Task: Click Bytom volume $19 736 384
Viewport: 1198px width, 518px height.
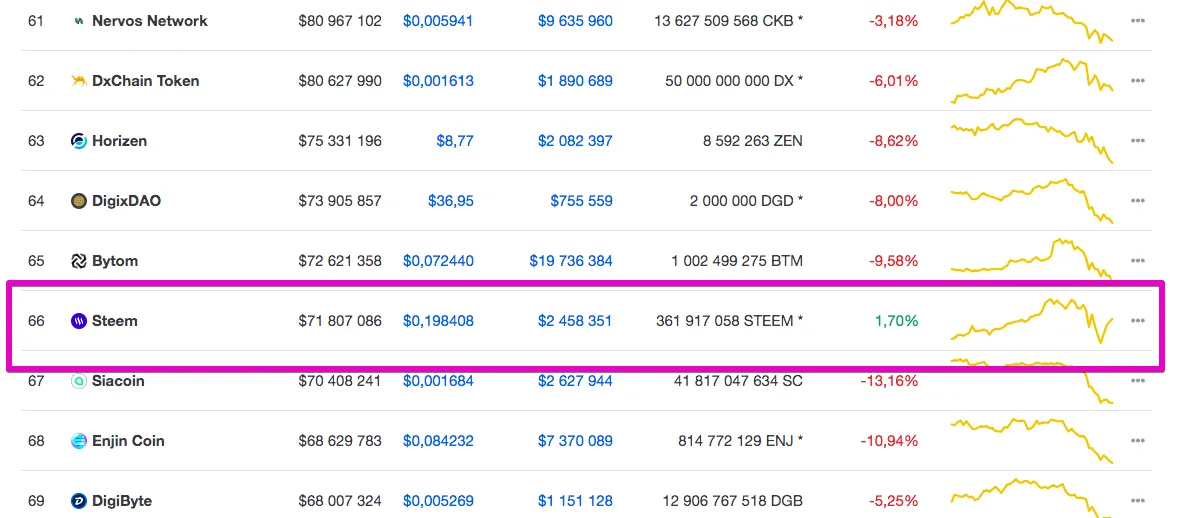Action: point(571,261)
